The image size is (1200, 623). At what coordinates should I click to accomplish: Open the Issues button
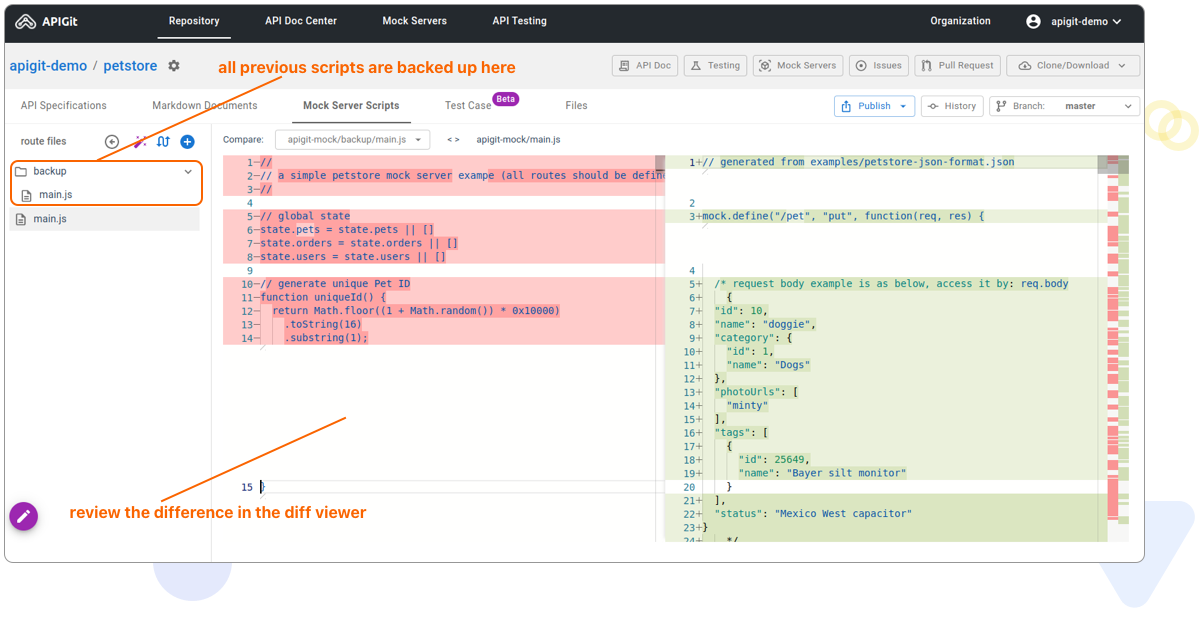pyautogui.click(x=879, y=65)
